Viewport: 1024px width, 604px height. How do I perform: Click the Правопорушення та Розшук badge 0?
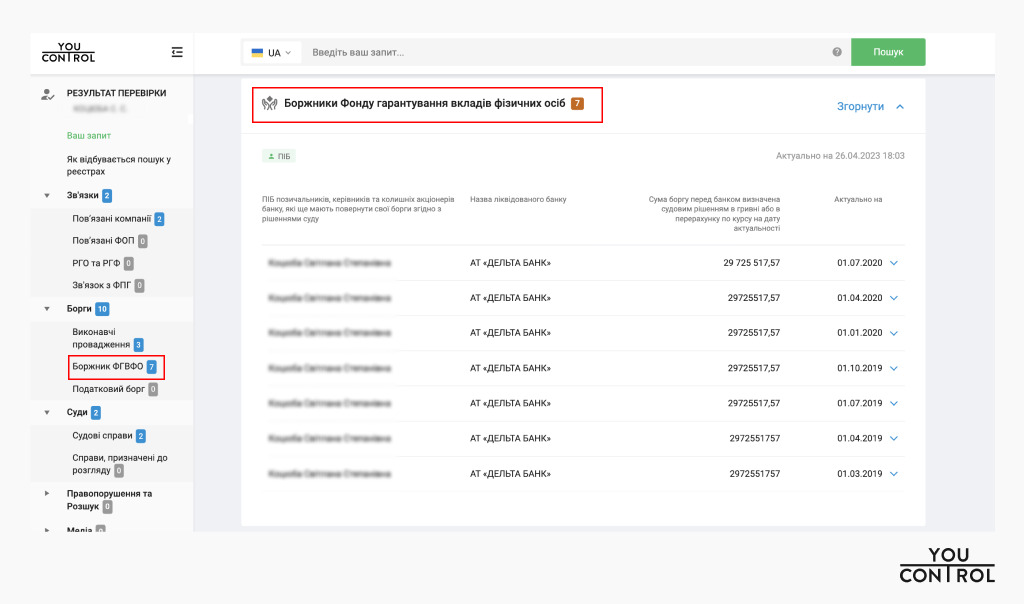pyautogui.click(x=107, y=507)
